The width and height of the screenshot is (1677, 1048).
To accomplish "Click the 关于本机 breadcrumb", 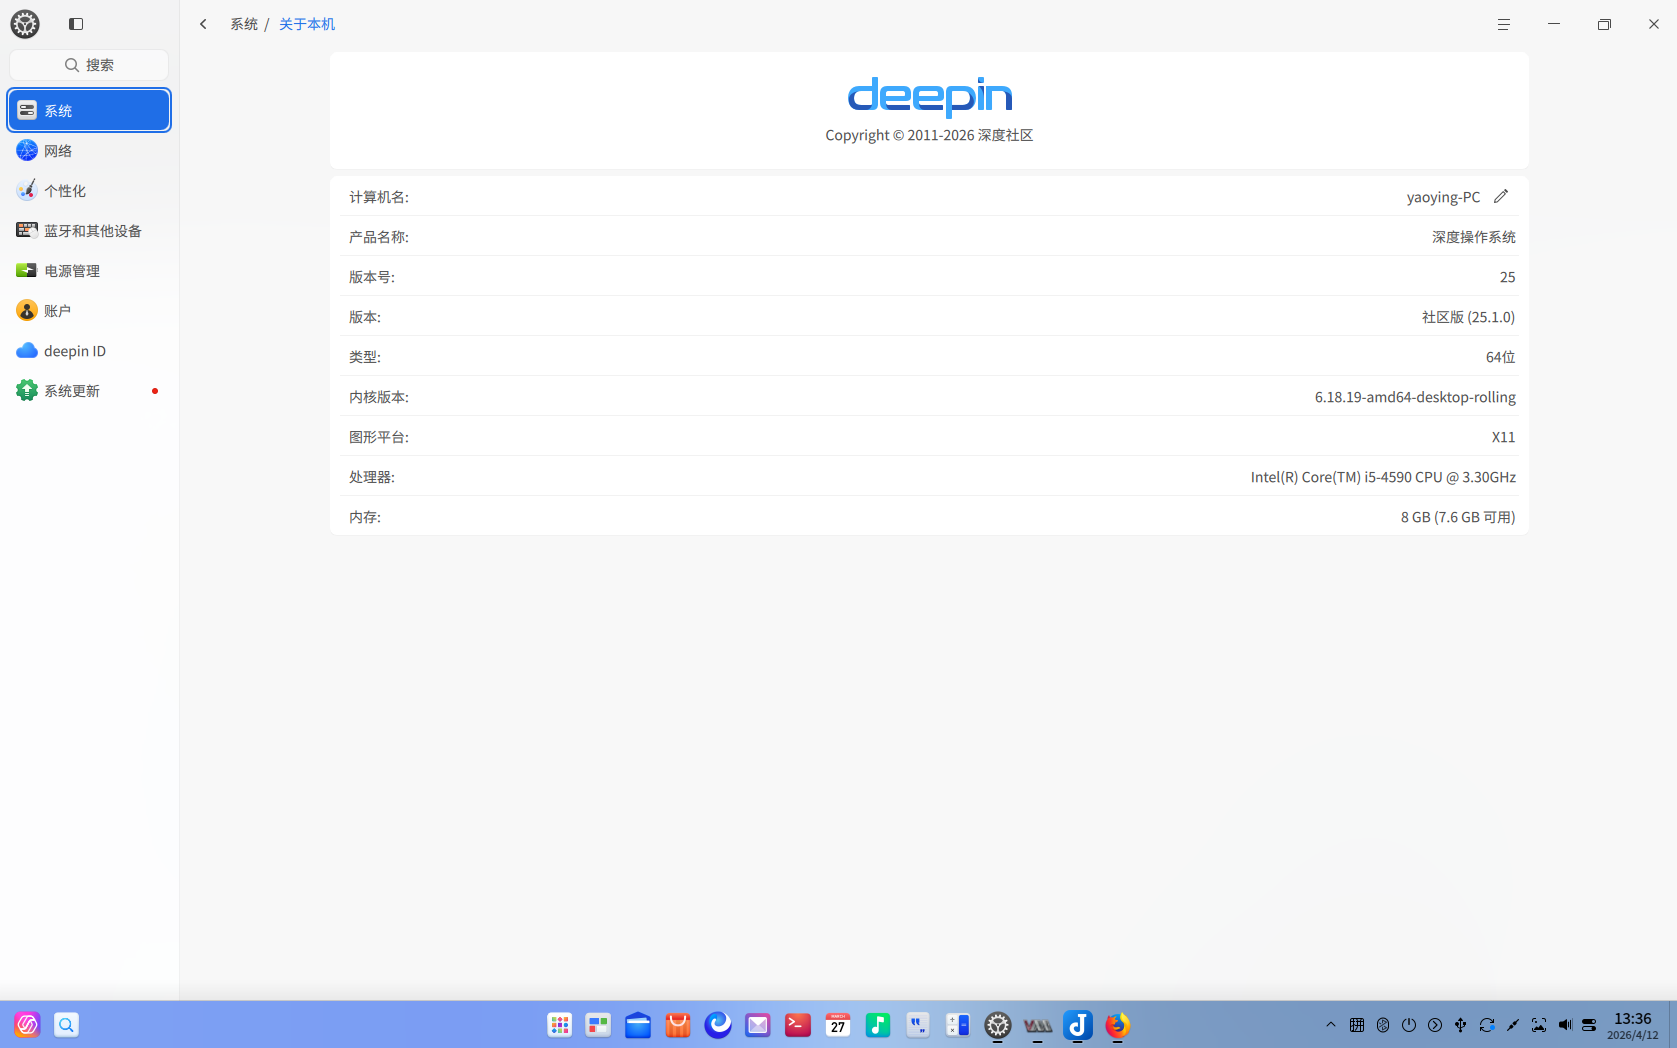I will (307, 24).
